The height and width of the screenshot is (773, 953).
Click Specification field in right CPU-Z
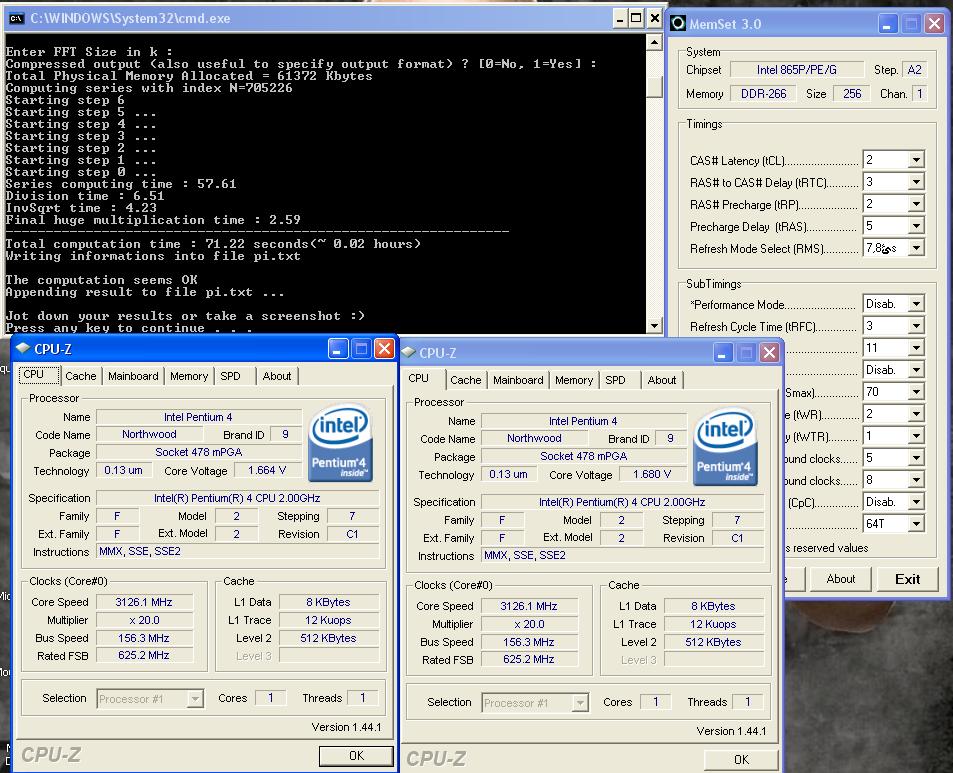(x=622, y=502)
